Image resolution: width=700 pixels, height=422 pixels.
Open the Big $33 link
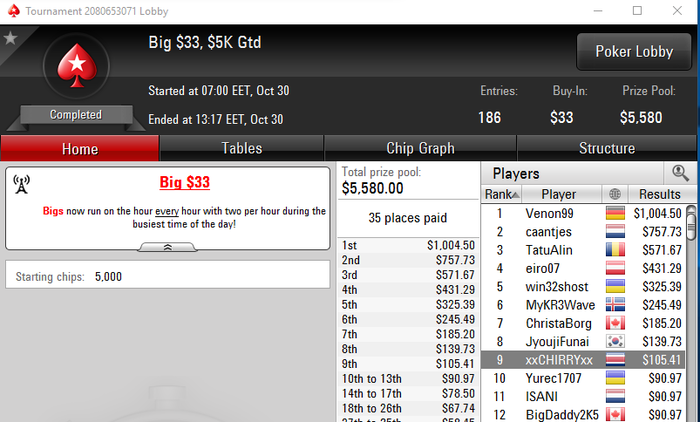[x=184, y=182]
